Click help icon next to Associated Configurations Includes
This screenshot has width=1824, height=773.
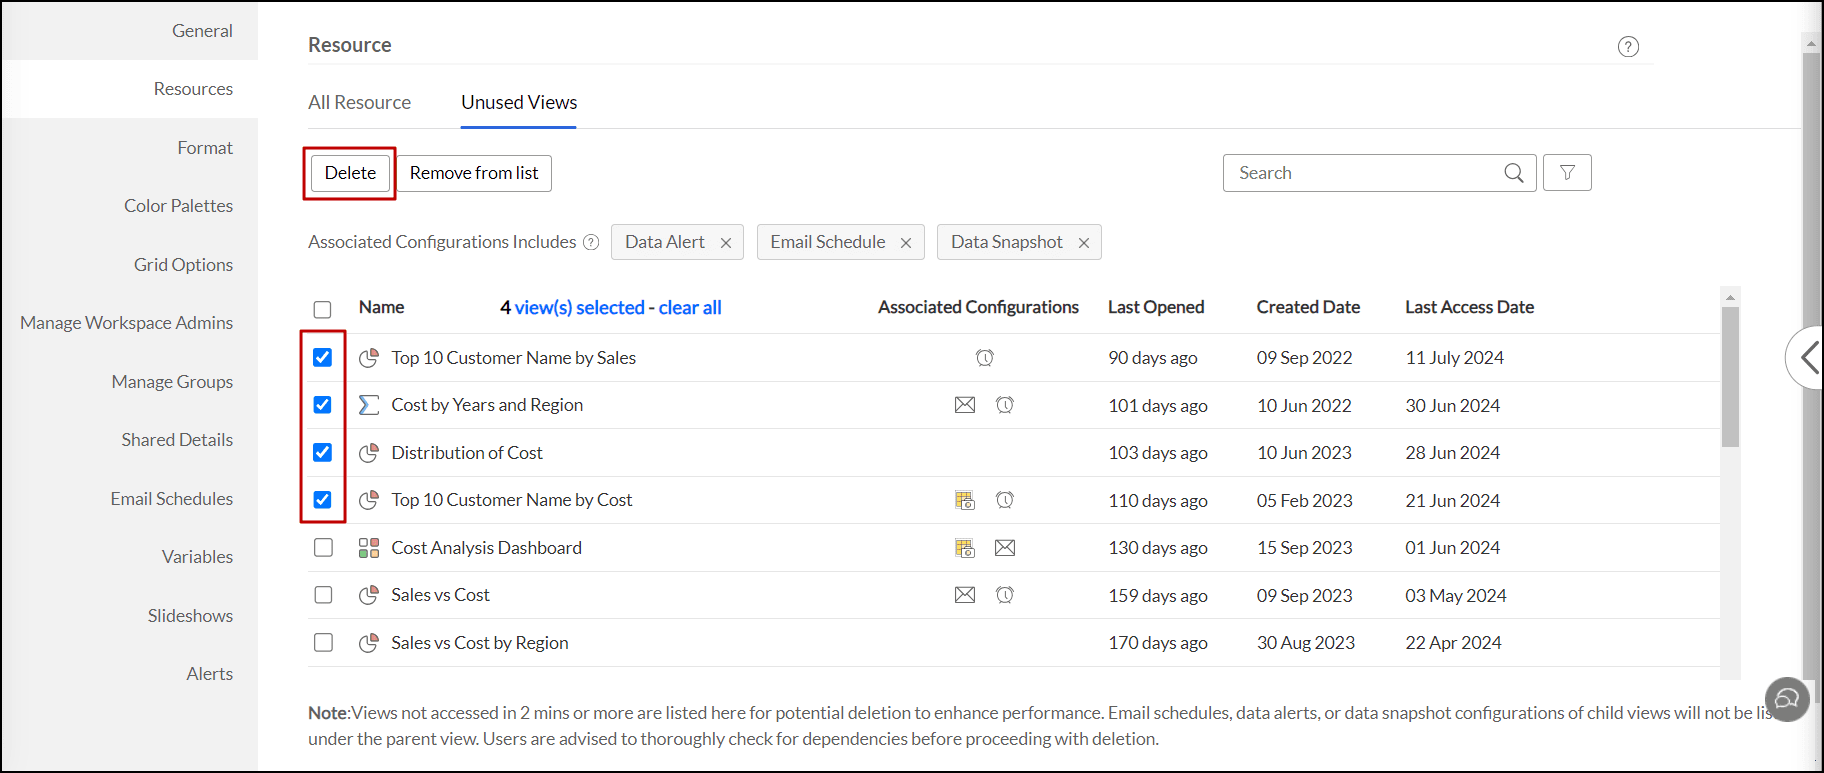(x=591, y=242)
